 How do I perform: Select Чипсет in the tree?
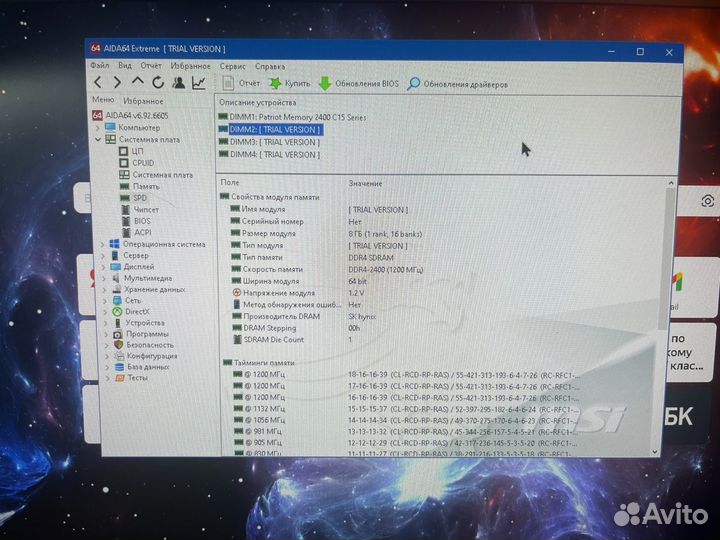140,209
